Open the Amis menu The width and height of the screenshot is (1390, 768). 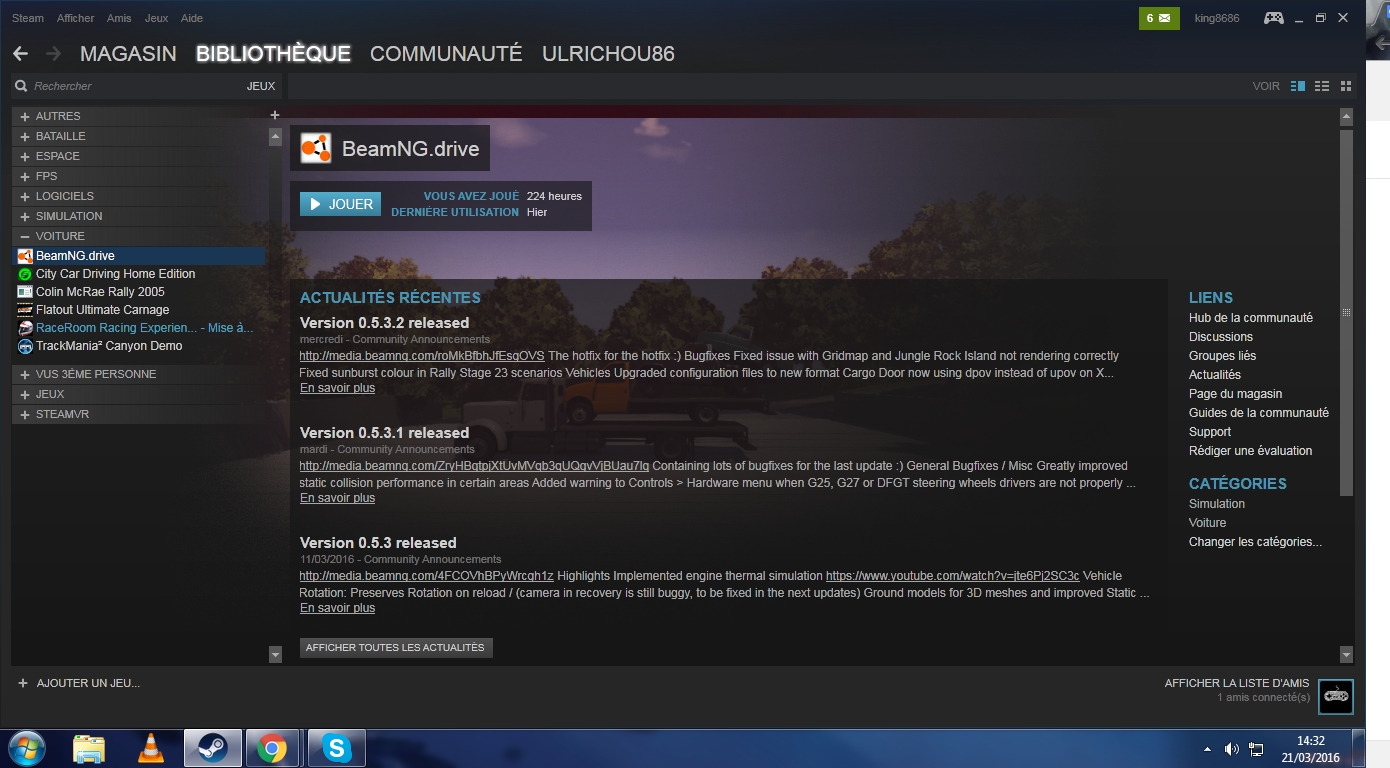click(119, 18)
